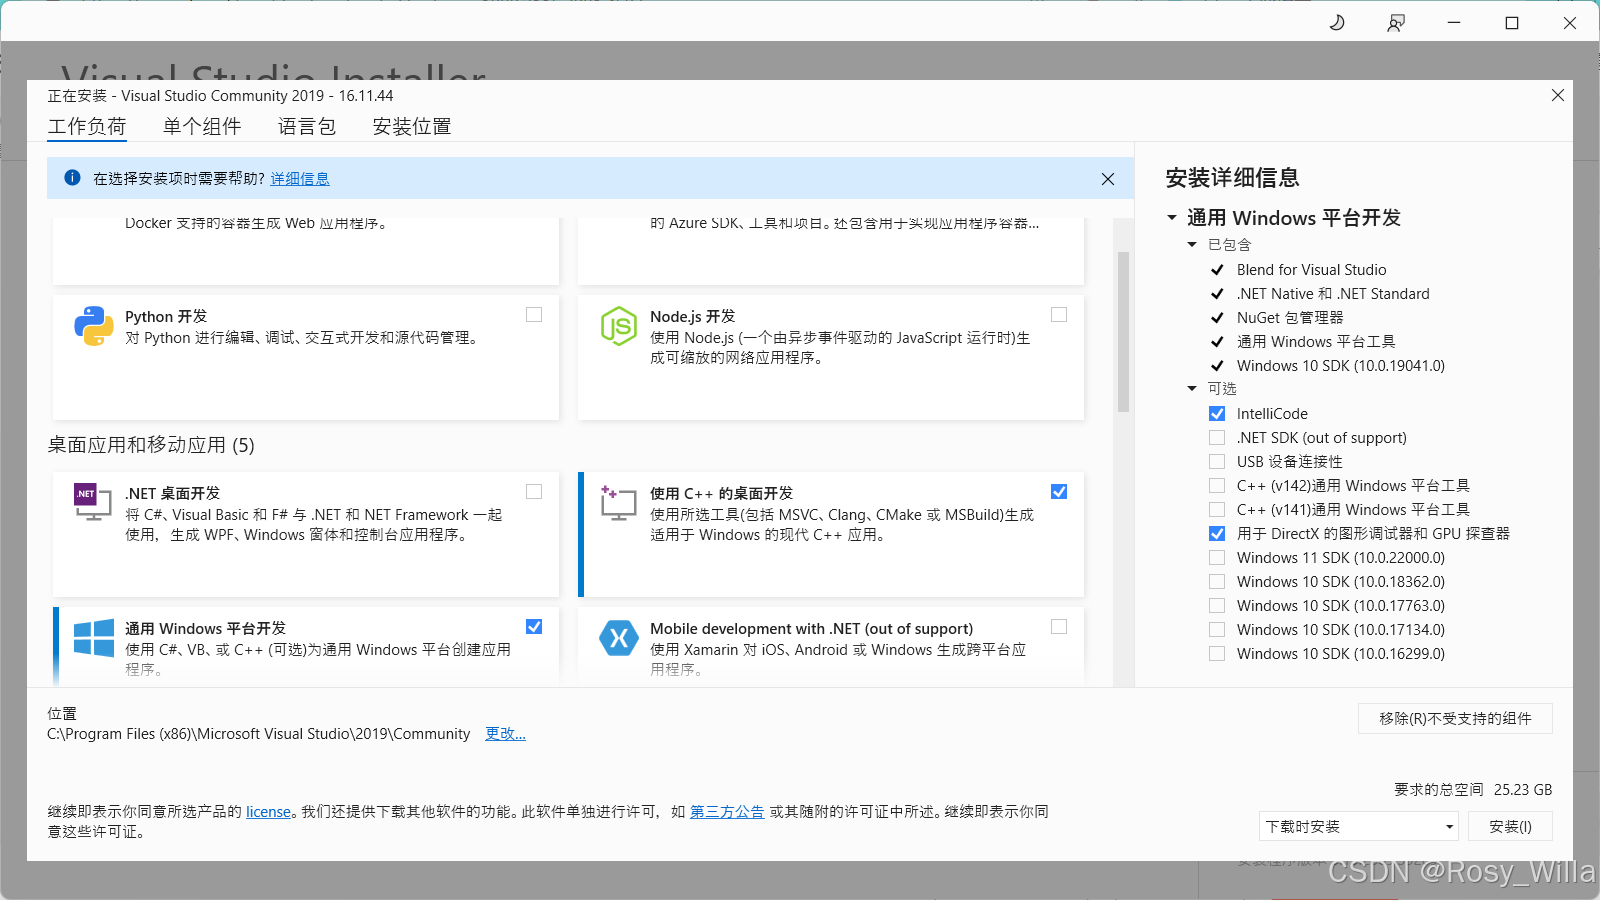This screenshot has width=1600, height=900.
Task: Collapse the 可选 optional components list
Action: click(x=1192, y=389)
